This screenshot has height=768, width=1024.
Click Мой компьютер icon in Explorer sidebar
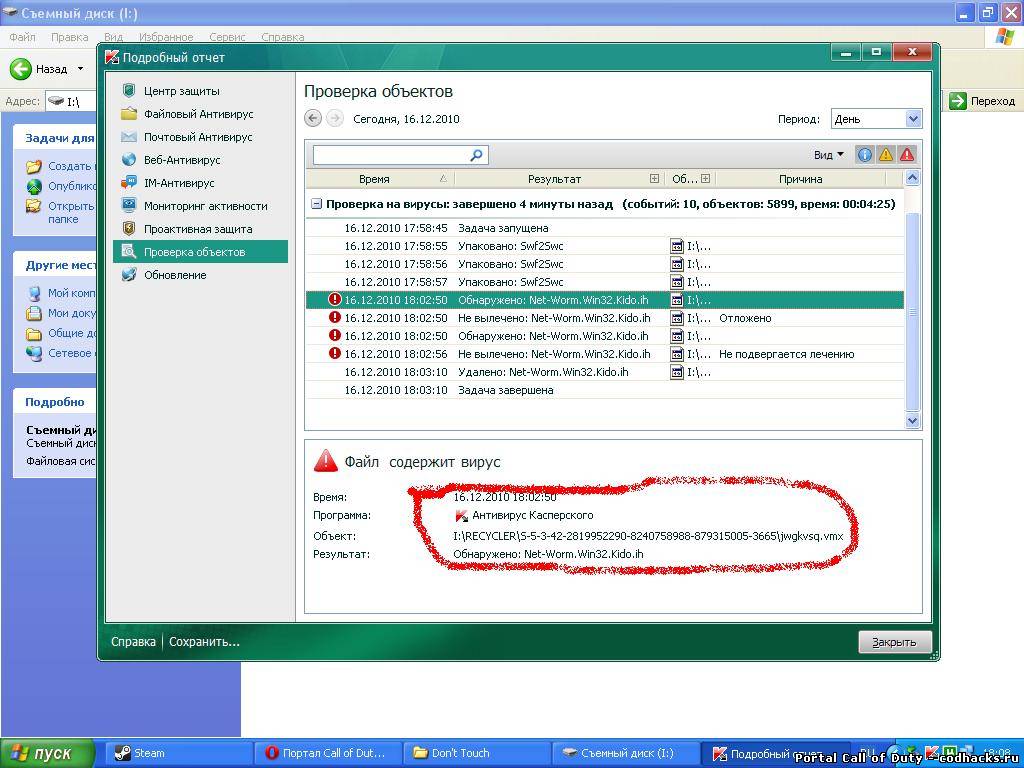tap(34, 293)
